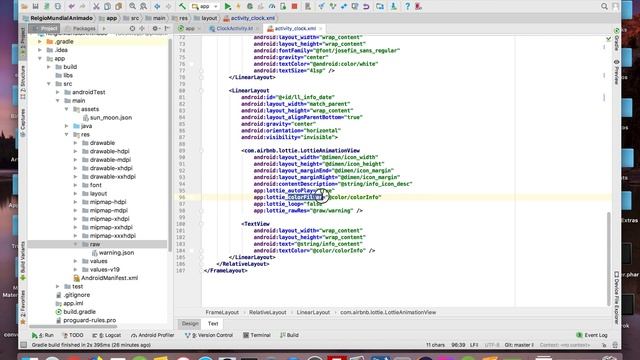Switch to Text view tab
Screen dimensions: 640x360
(x=213, y=323)
